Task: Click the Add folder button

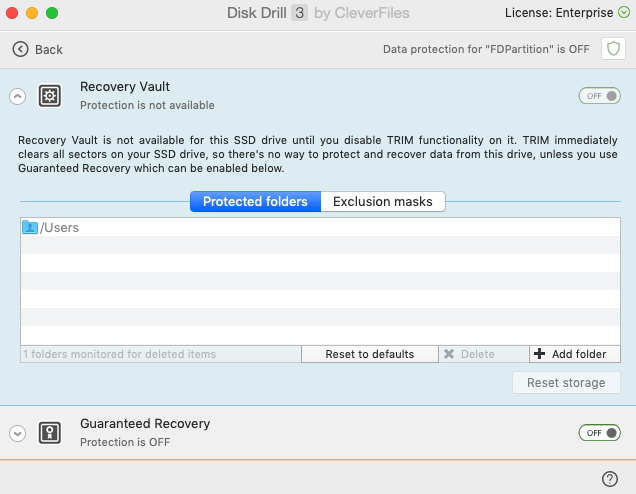Action: [575, 354]
